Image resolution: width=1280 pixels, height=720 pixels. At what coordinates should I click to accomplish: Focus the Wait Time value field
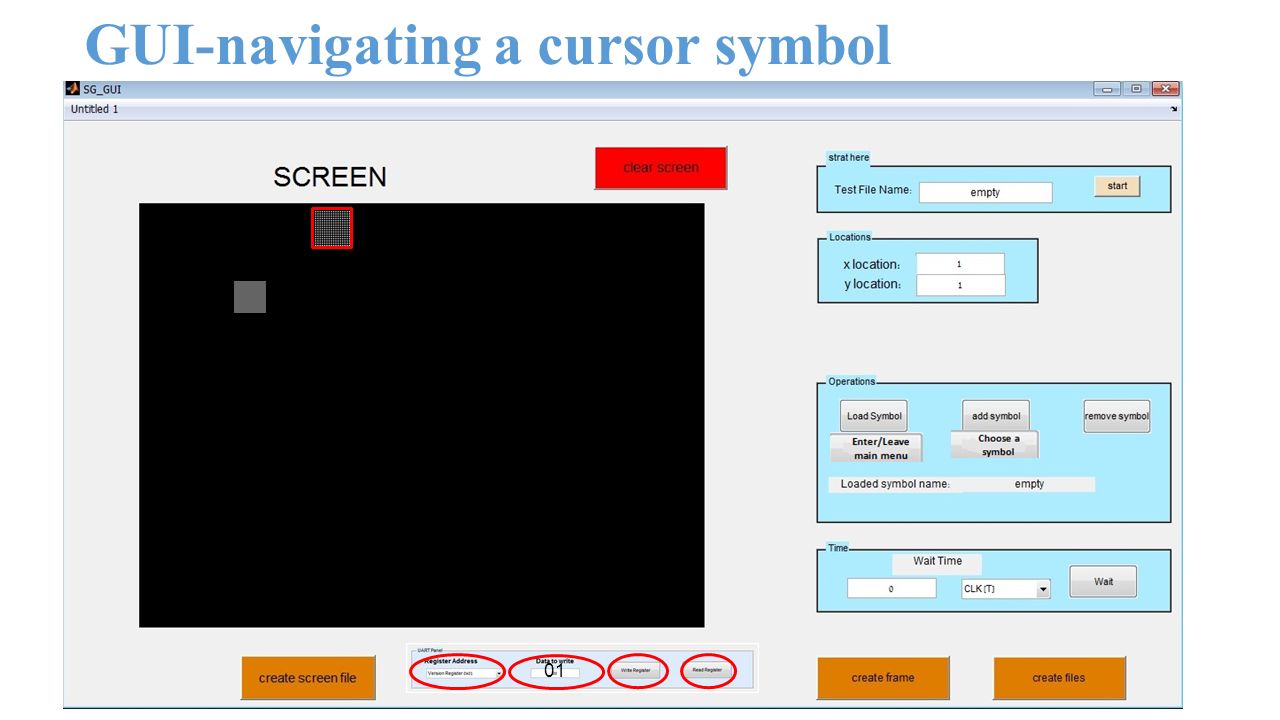click(891, 589)
